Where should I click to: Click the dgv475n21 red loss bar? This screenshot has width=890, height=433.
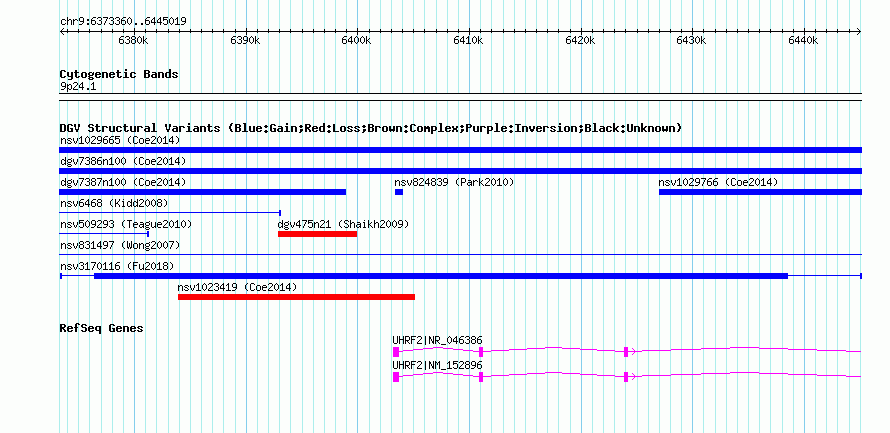pyautogui.click(x=317, y=234)
